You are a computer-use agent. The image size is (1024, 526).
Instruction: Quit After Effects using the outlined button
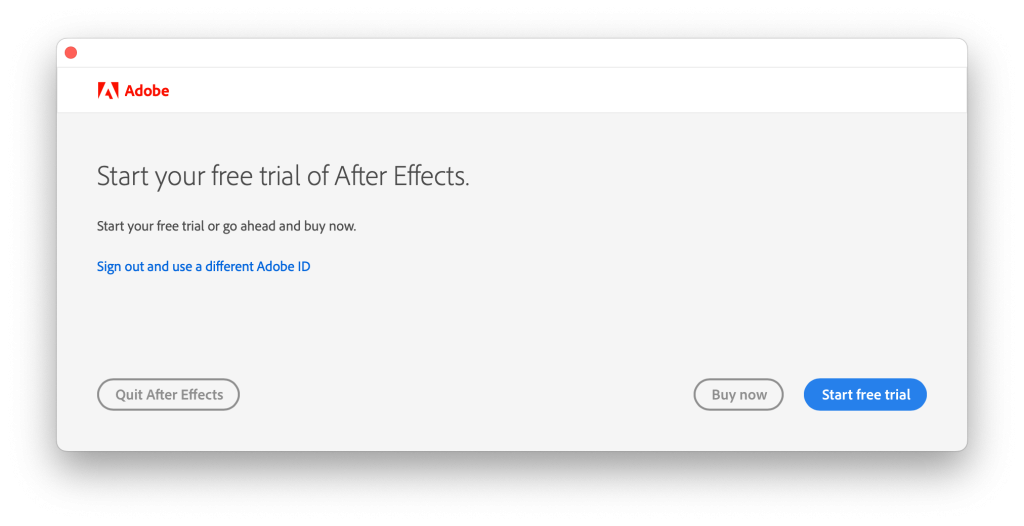tap(168, 395)
